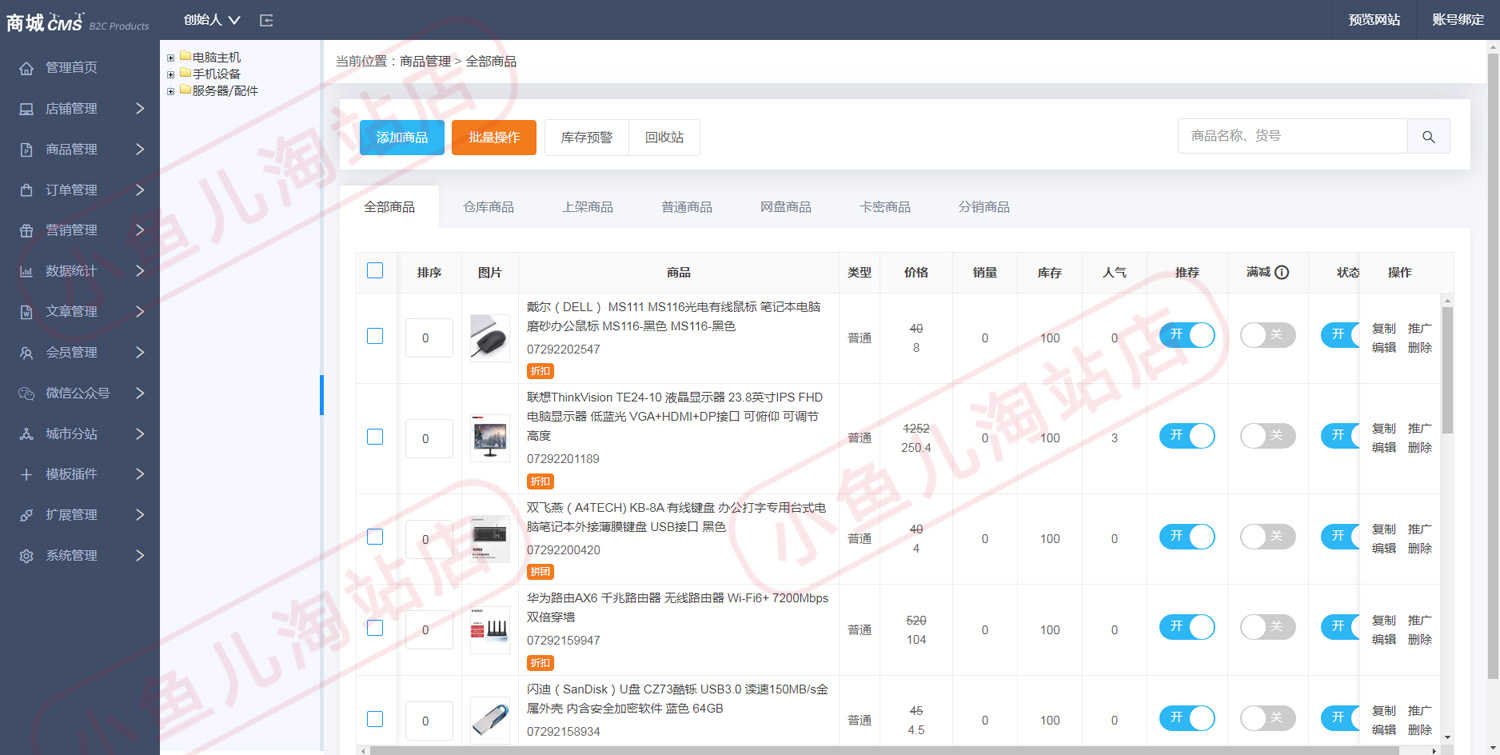Check the box for the A4TECH KB-8A row
The width and height of the screenshot is (1500, 755).
coord(375,537)
